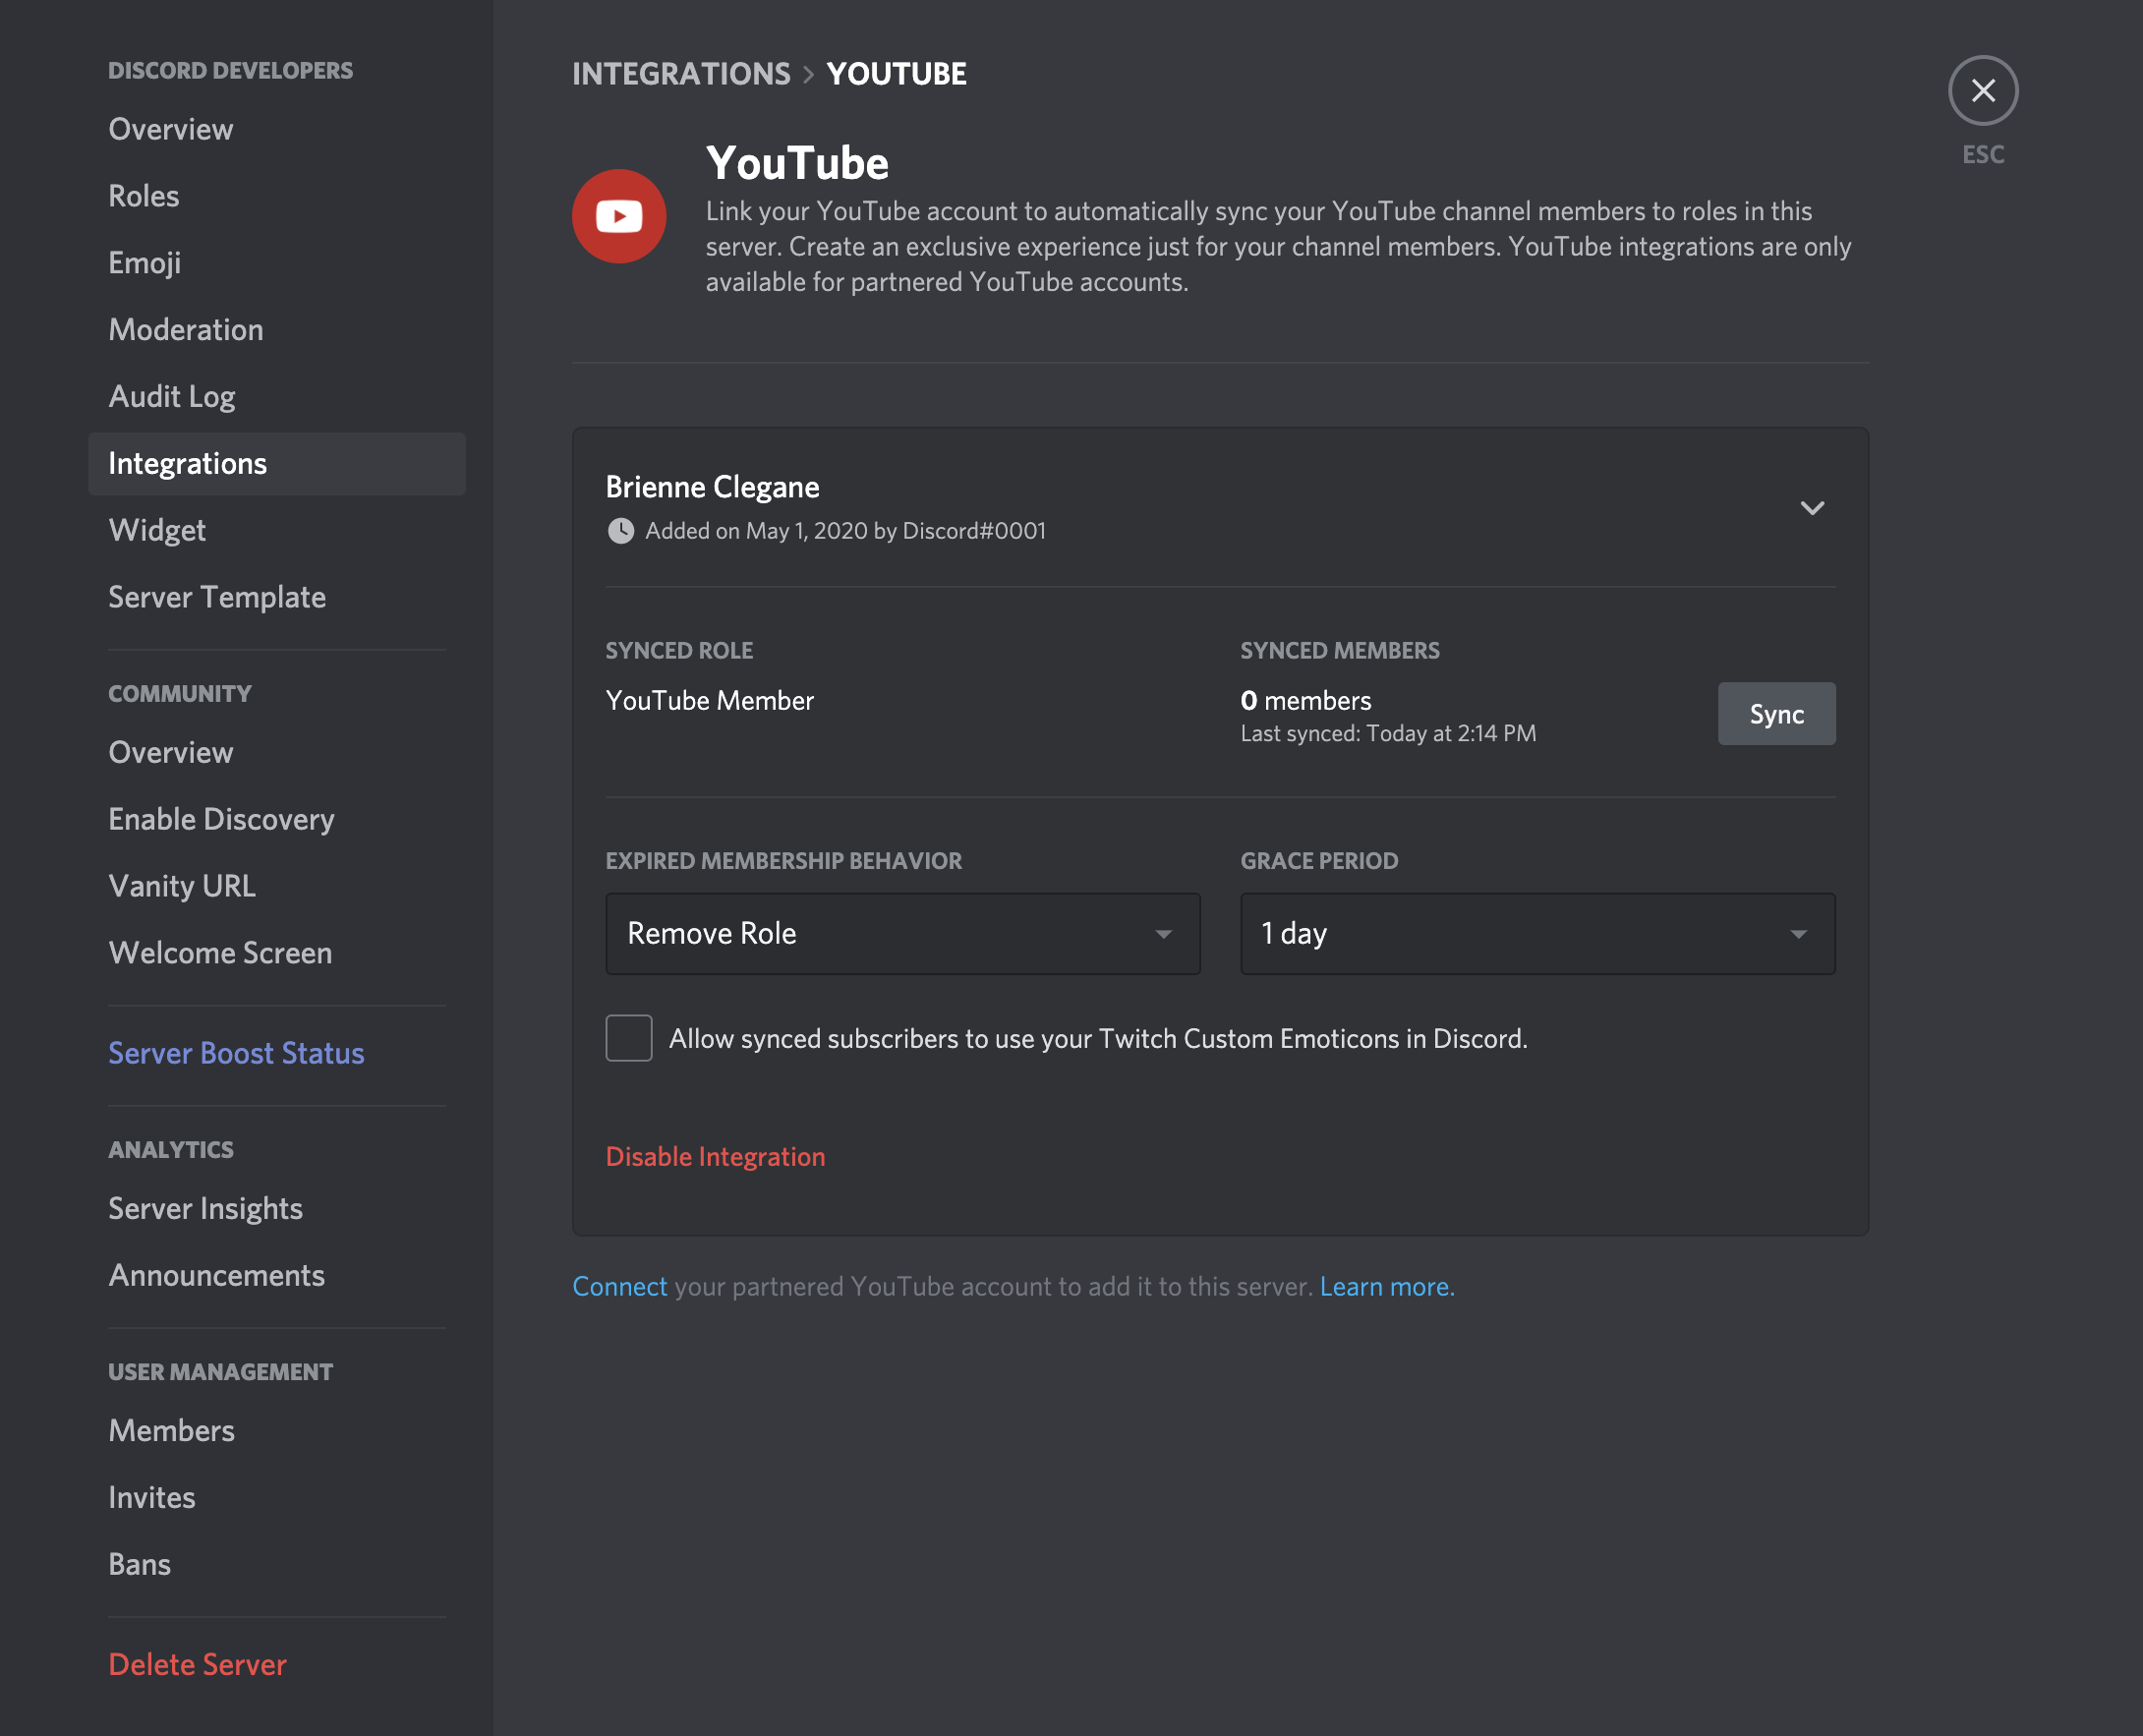Click the Server Boost Status item
The height and width of the screenshot is (1736, 2143).
pos(236,1052)
